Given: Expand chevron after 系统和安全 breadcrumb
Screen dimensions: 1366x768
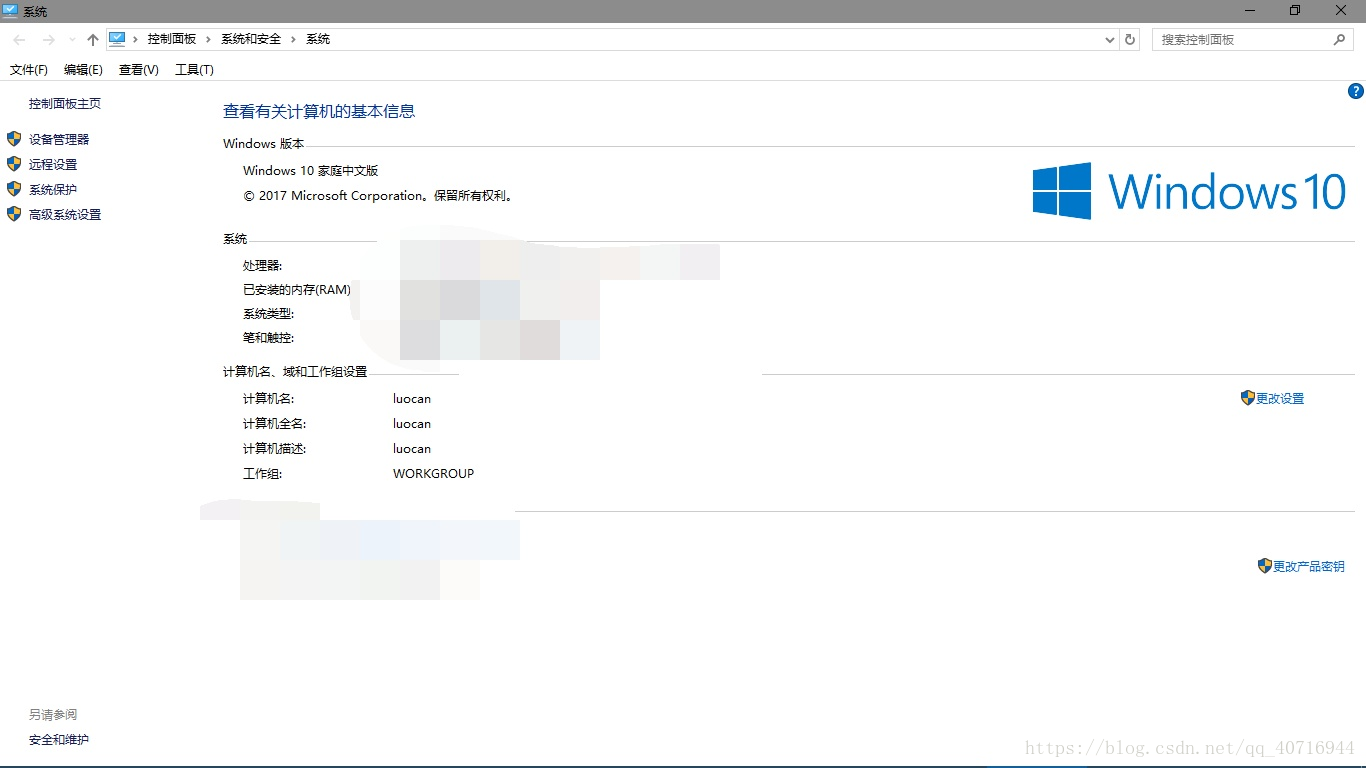Looking at the screenshot, I should (x=294, y=39).
